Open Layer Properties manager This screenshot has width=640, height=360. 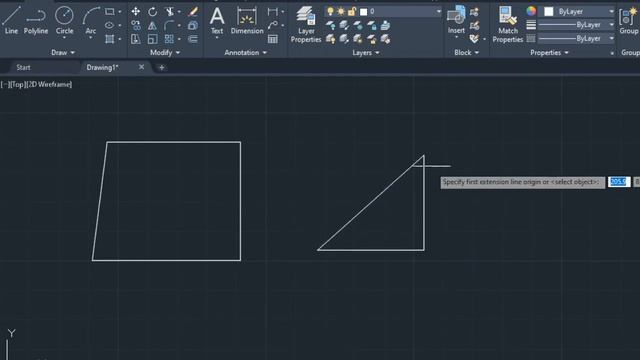click(x=306, y=24)
